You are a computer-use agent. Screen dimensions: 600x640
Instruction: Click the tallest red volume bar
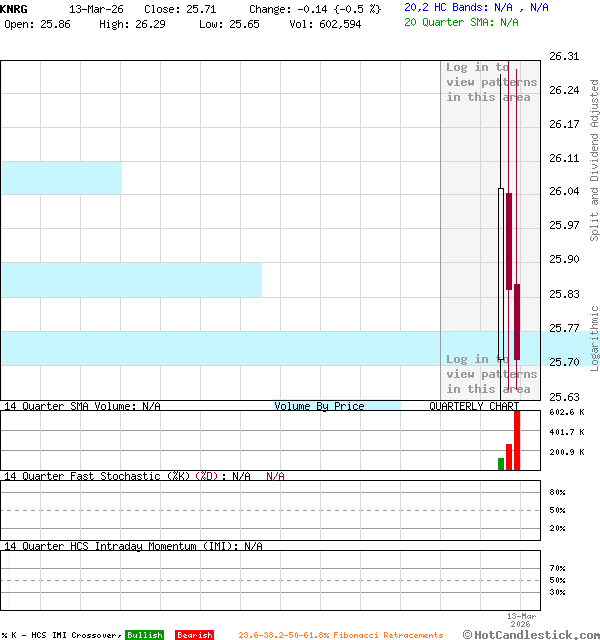click(x=517, y=440)
